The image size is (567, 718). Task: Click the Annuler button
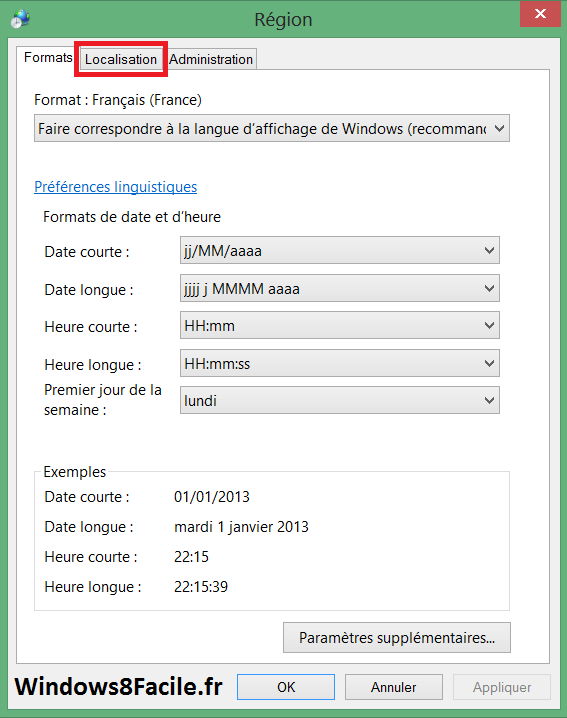click(x=393, y=687)
